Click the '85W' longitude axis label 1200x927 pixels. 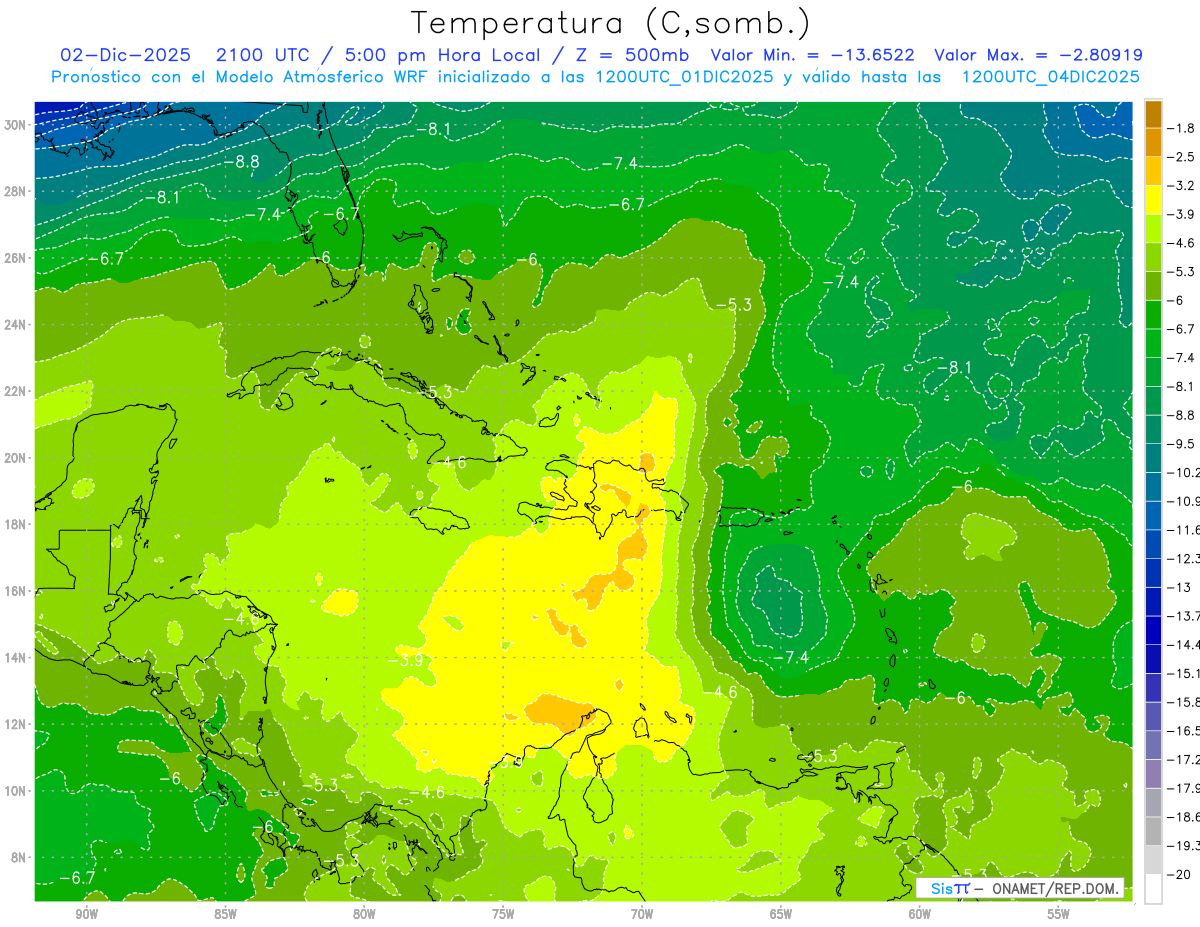click(x=225, y=914)
